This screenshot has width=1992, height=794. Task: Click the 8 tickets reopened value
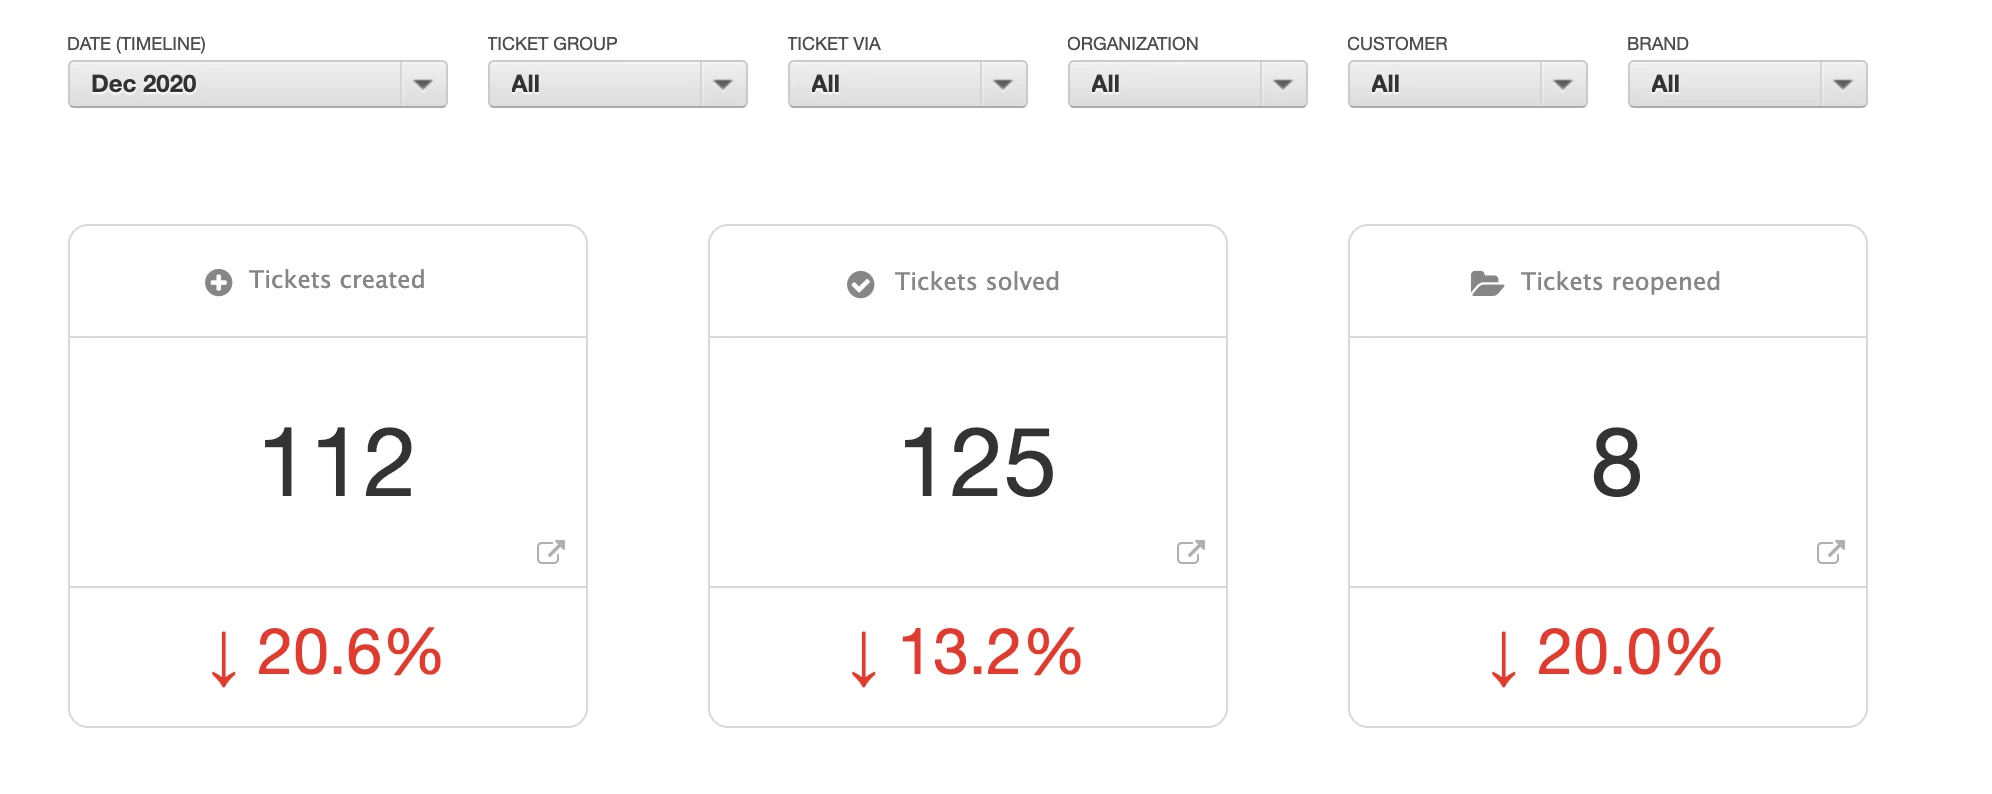pyautogui.click(x=1616, y=462)
